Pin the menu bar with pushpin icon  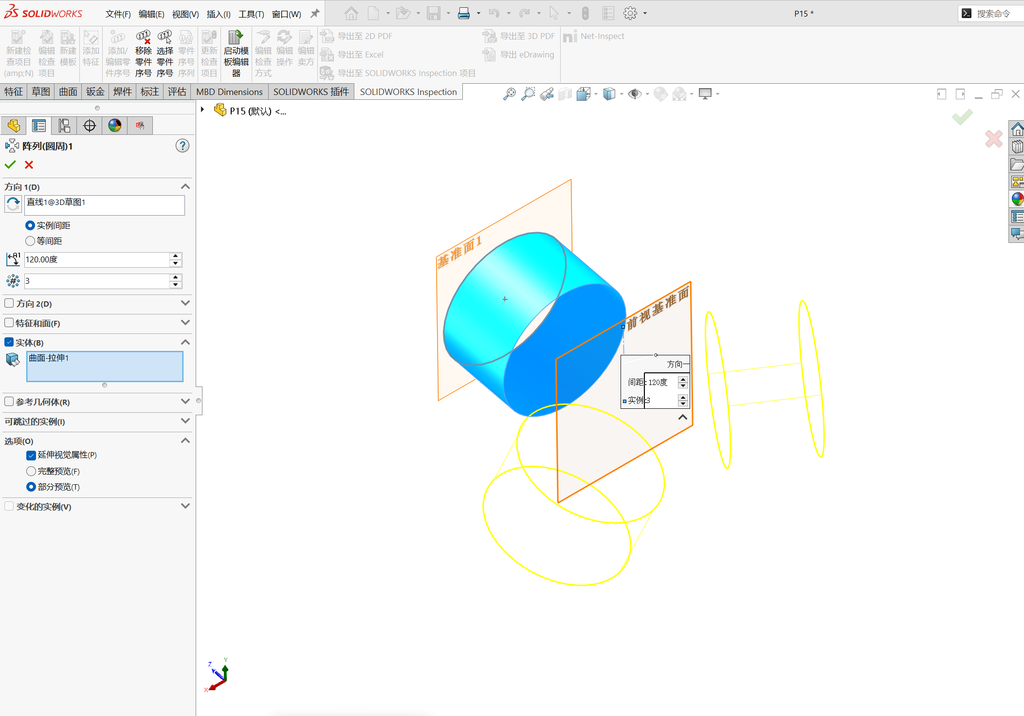[315, 13]
